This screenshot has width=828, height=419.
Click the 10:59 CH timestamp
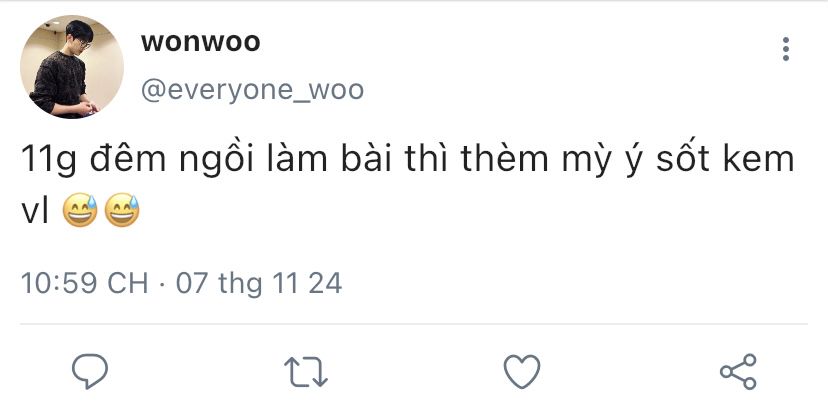pyautogui.click(x=84, y=283)
